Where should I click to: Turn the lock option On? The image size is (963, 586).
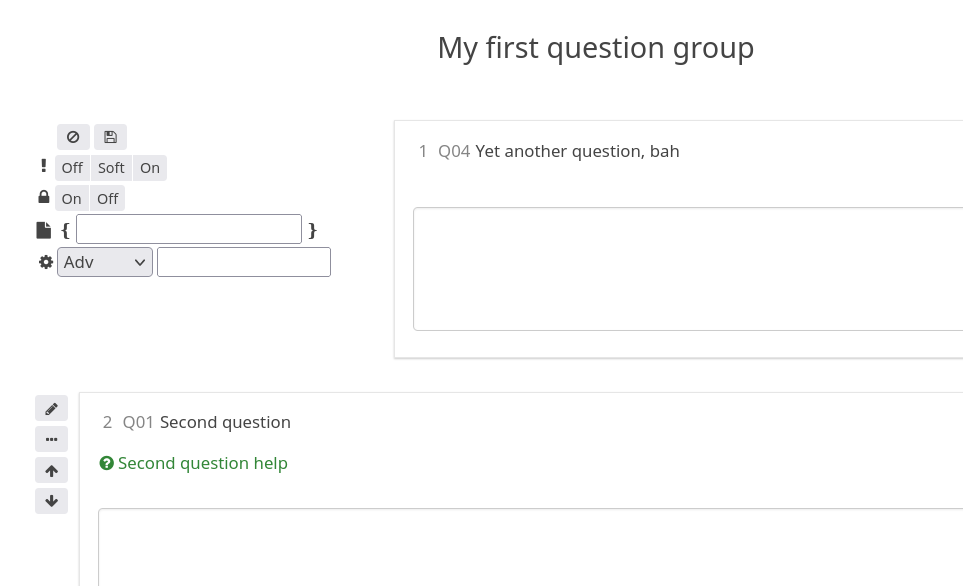(72, 199)
